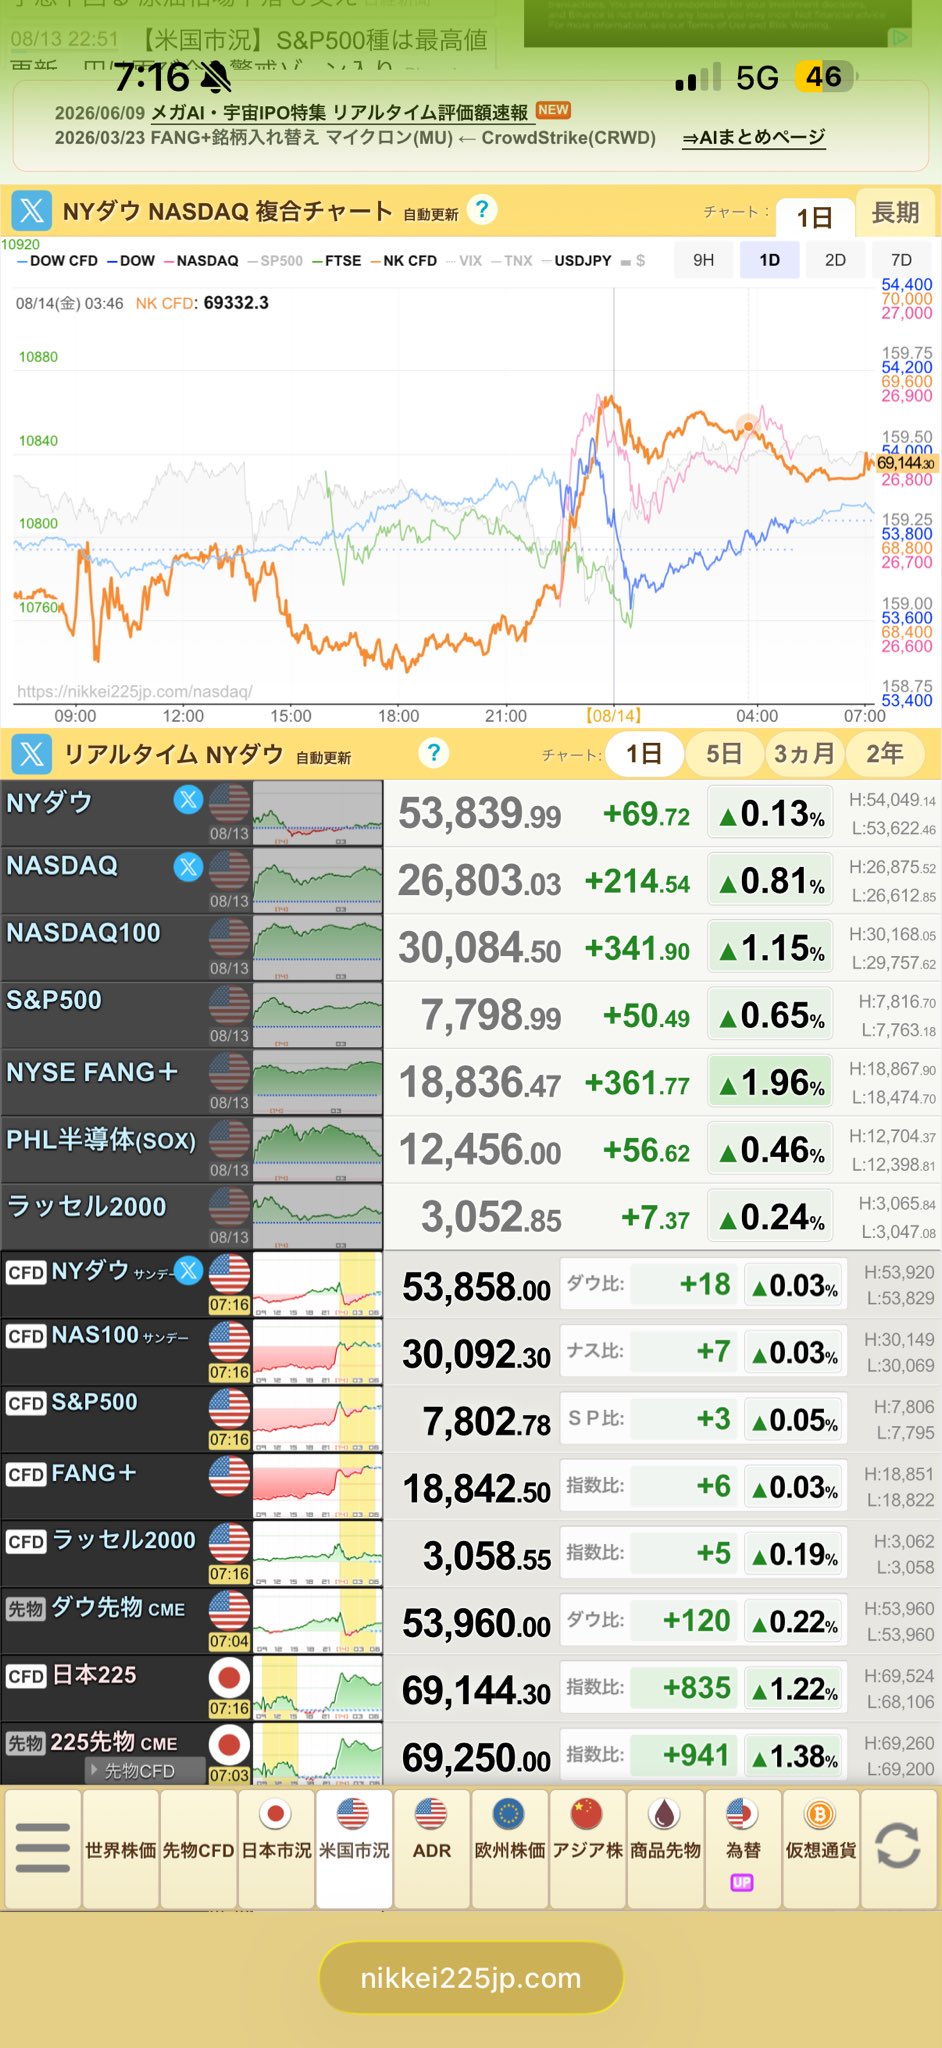Click the X icon in the NYダウ row
Image resolution: width=942 pixels, height=2048 pixels.
(188, 800)
